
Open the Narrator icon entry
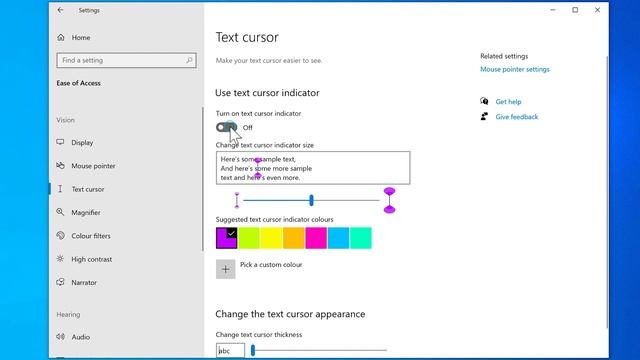60,282
